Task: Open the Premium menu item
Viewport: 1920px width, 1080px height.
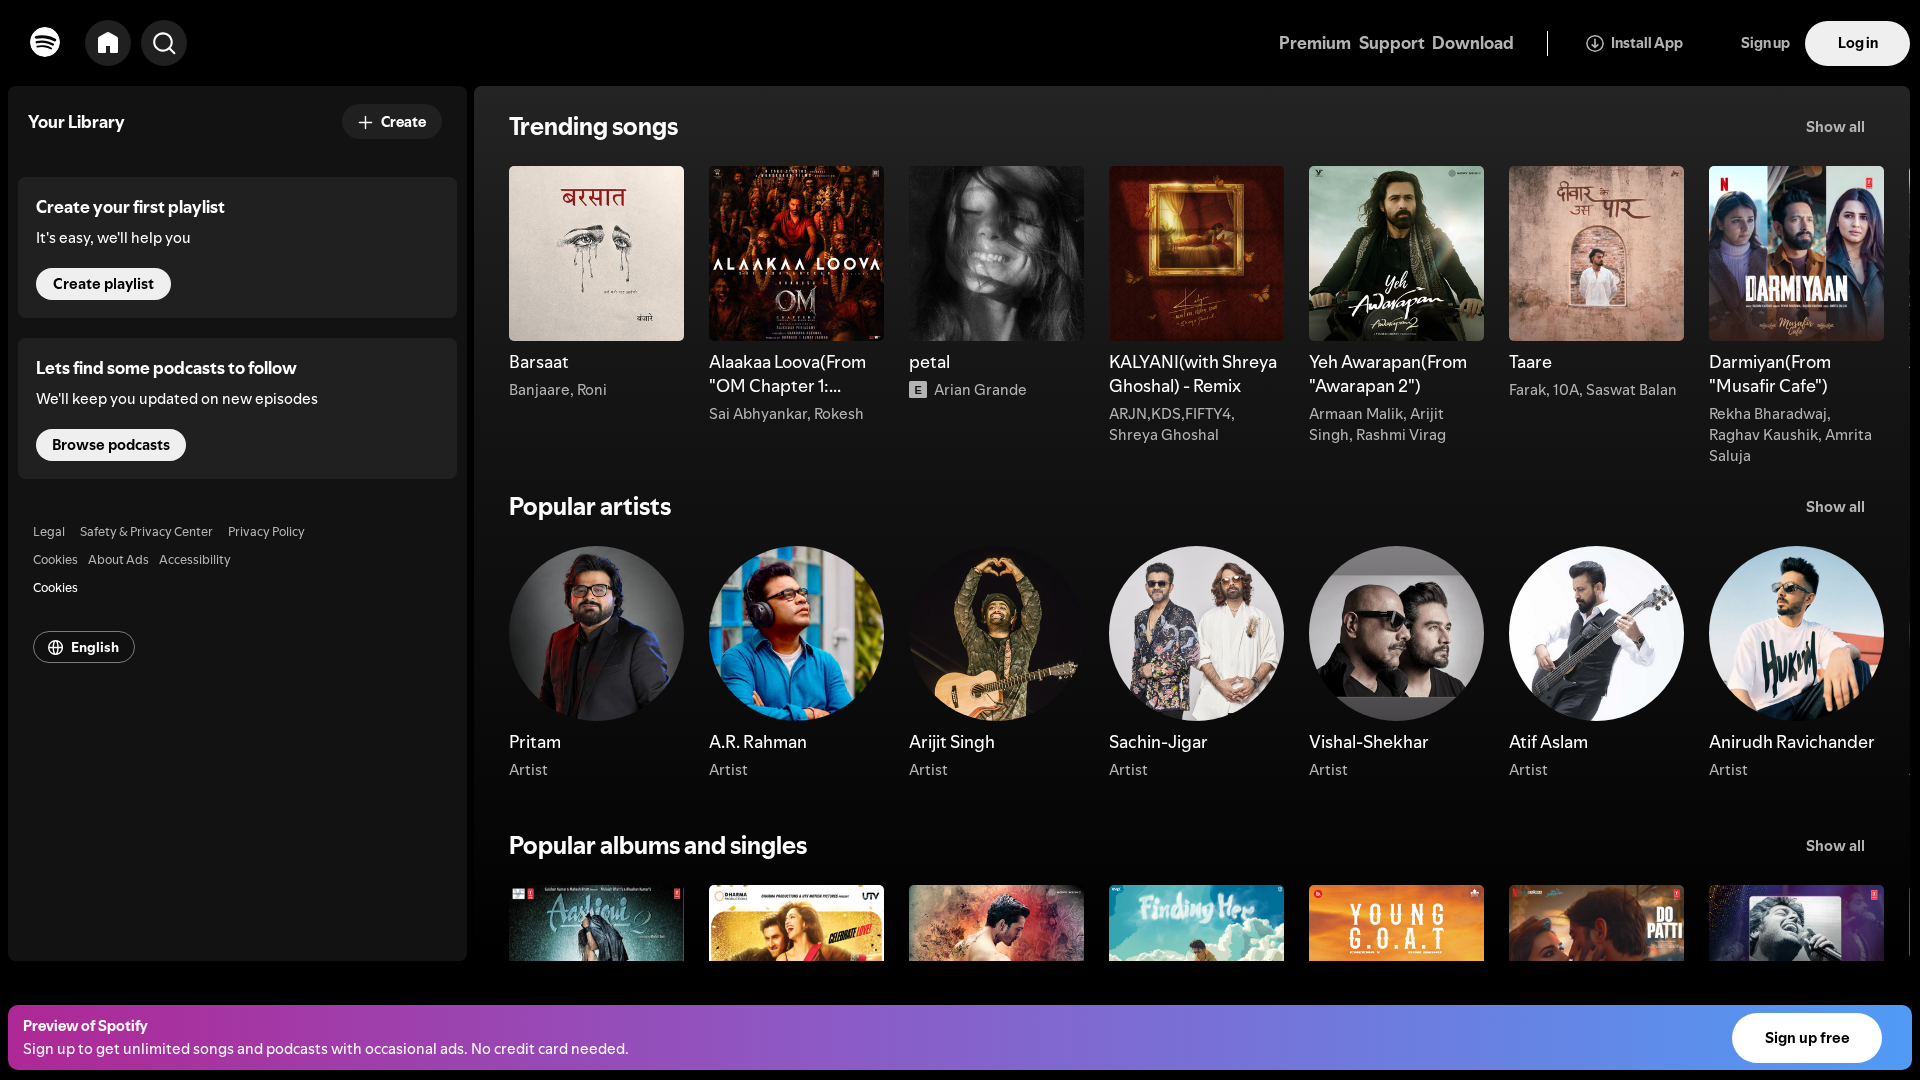Action: [x=1315, y=43]
